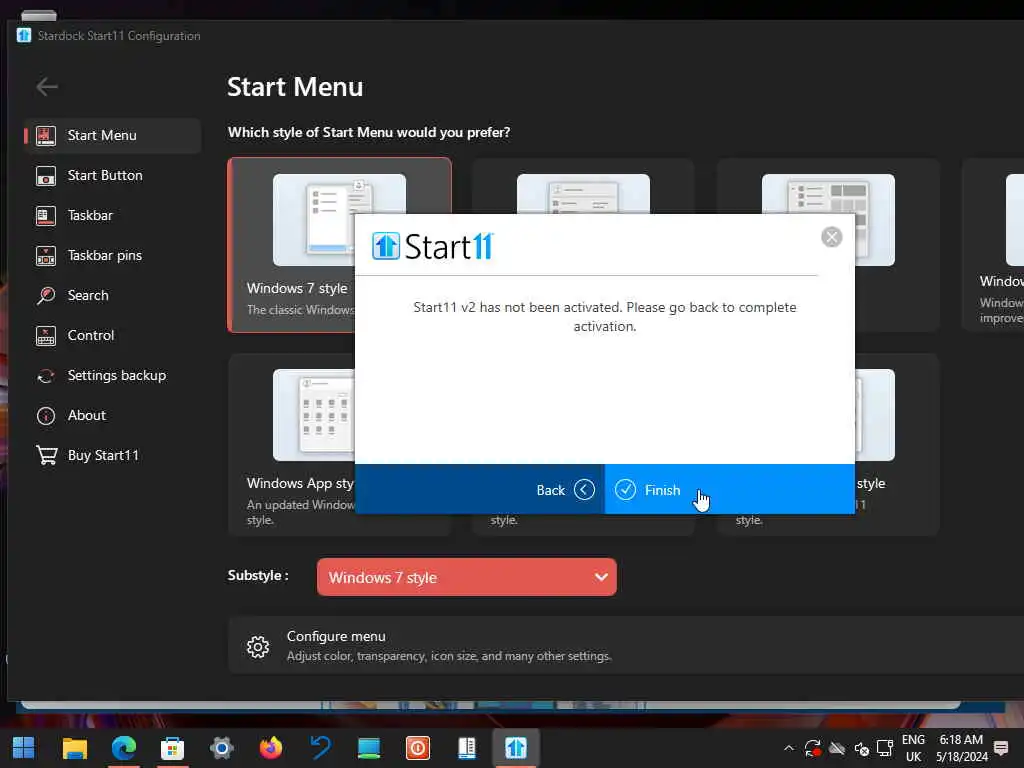Open the Substyle Windows 7 style dropdown
Viewport: 1024px width, 768px height.
[x=466, y=577]
